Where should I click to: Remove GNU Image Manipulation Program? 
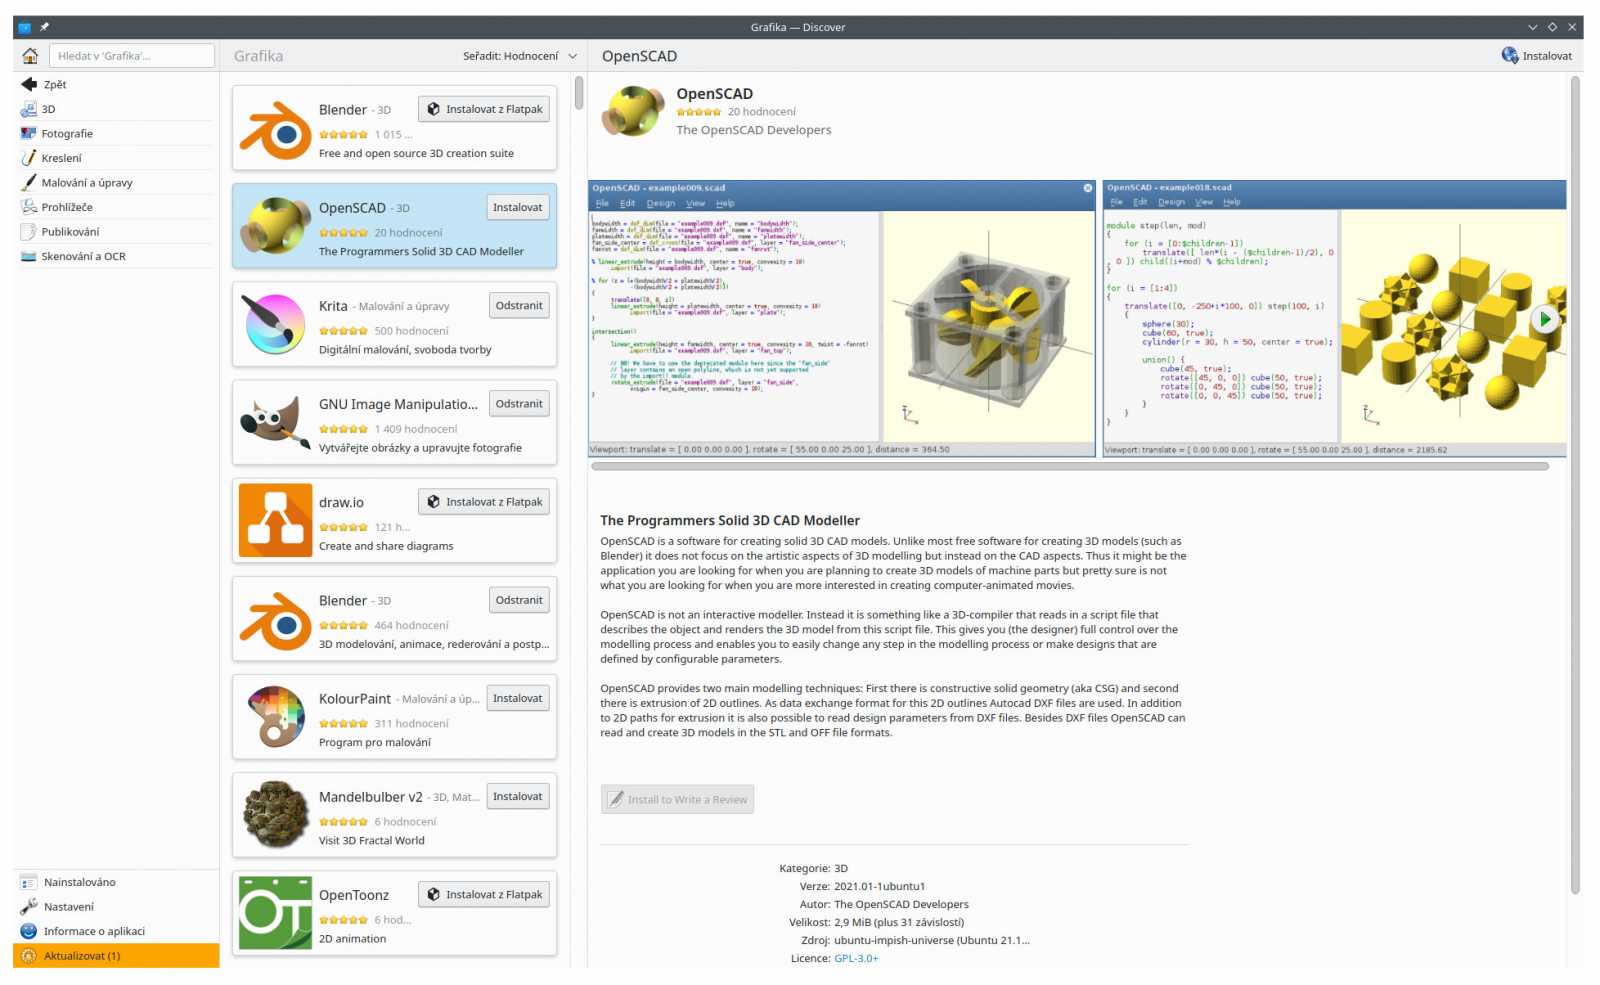[x=519, y=403]
